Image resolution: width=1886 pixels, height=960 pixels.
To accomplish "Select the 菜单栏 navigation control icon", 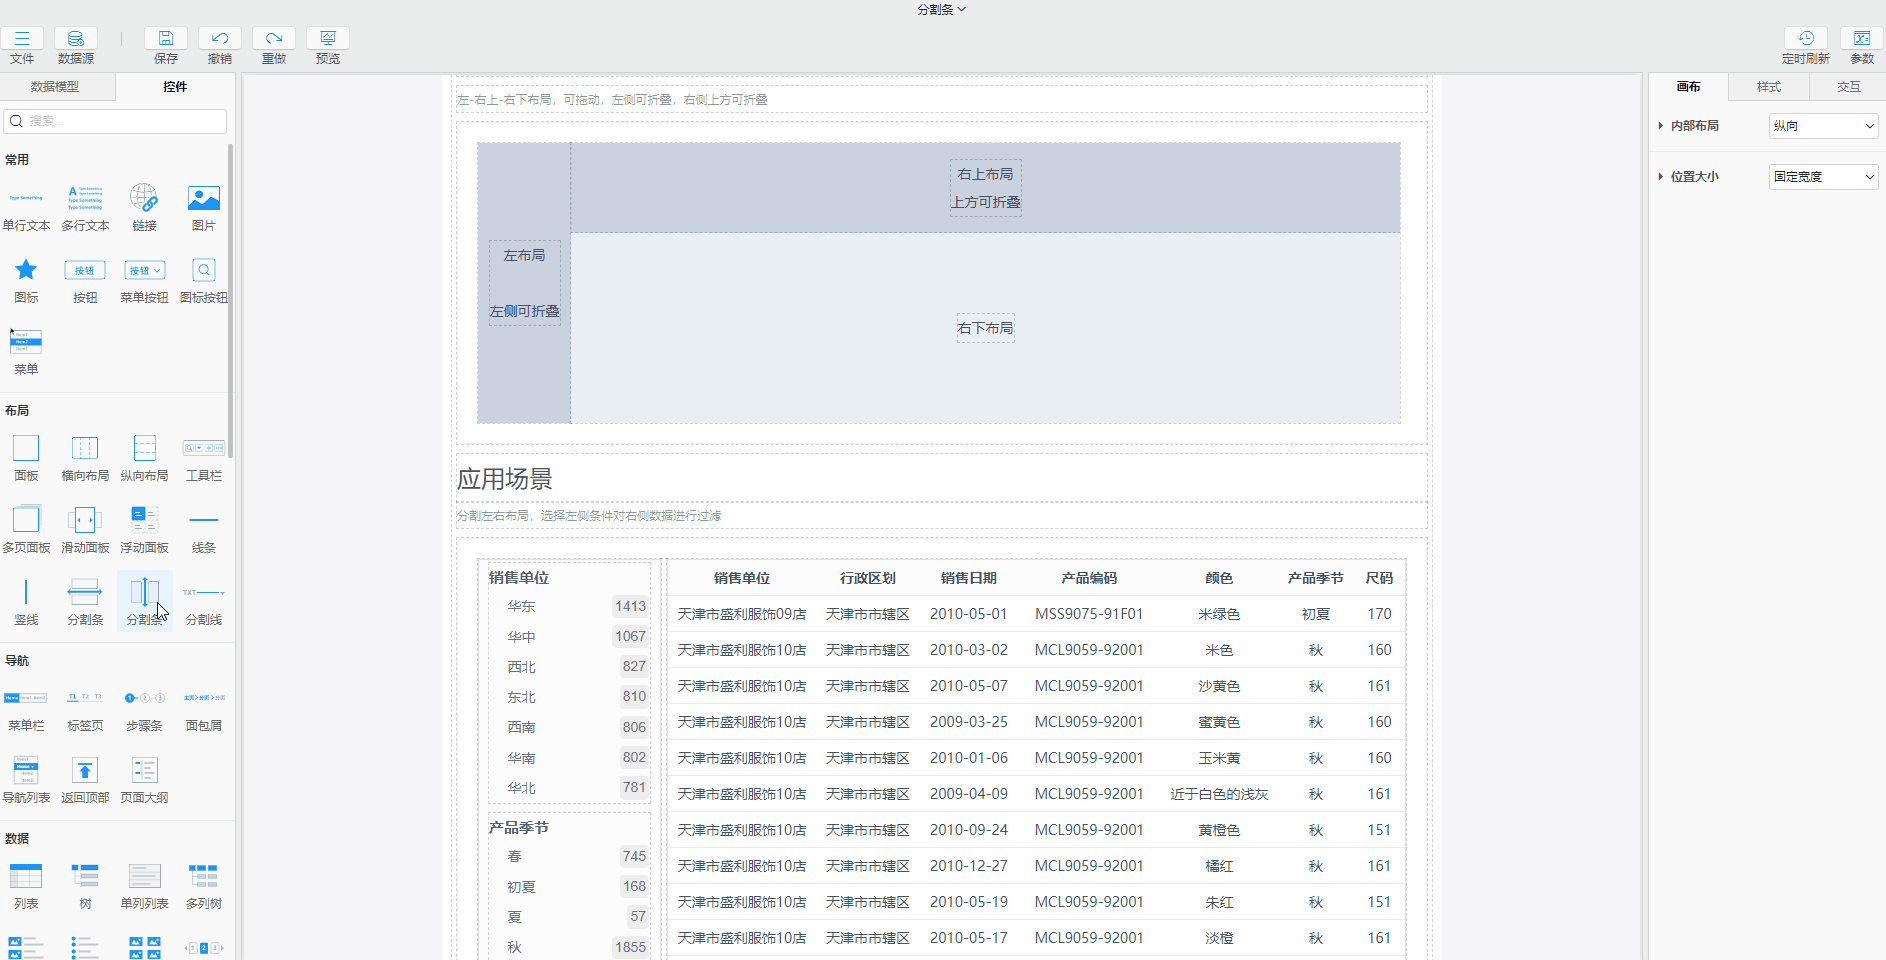I will [26, 697].
